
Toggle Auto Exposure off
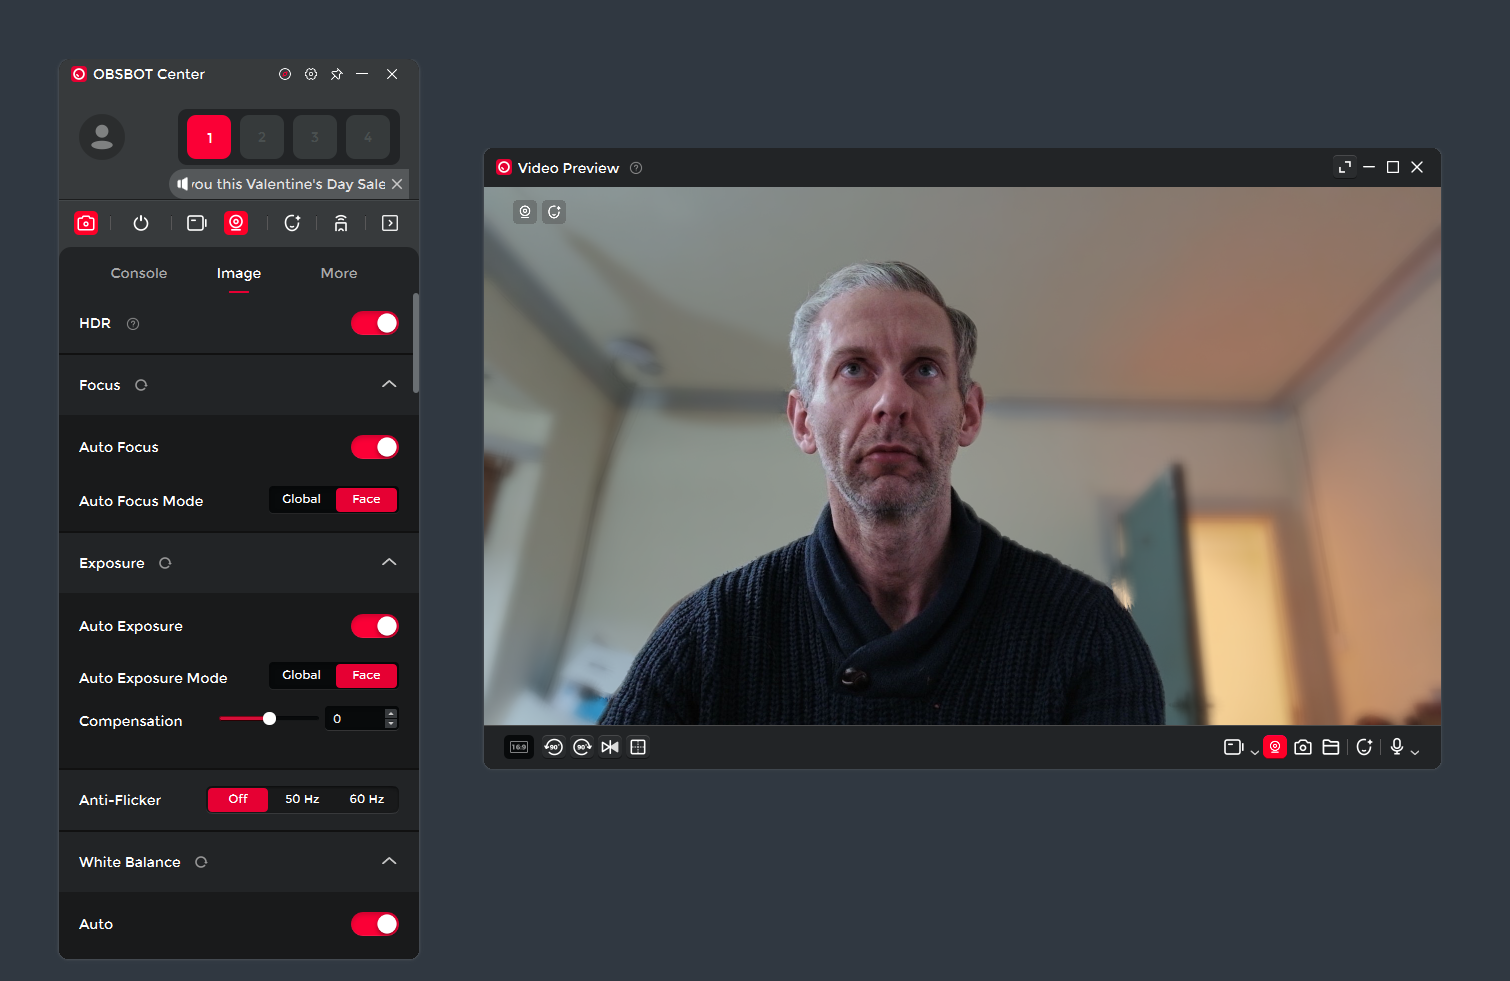tap(375, 626)
